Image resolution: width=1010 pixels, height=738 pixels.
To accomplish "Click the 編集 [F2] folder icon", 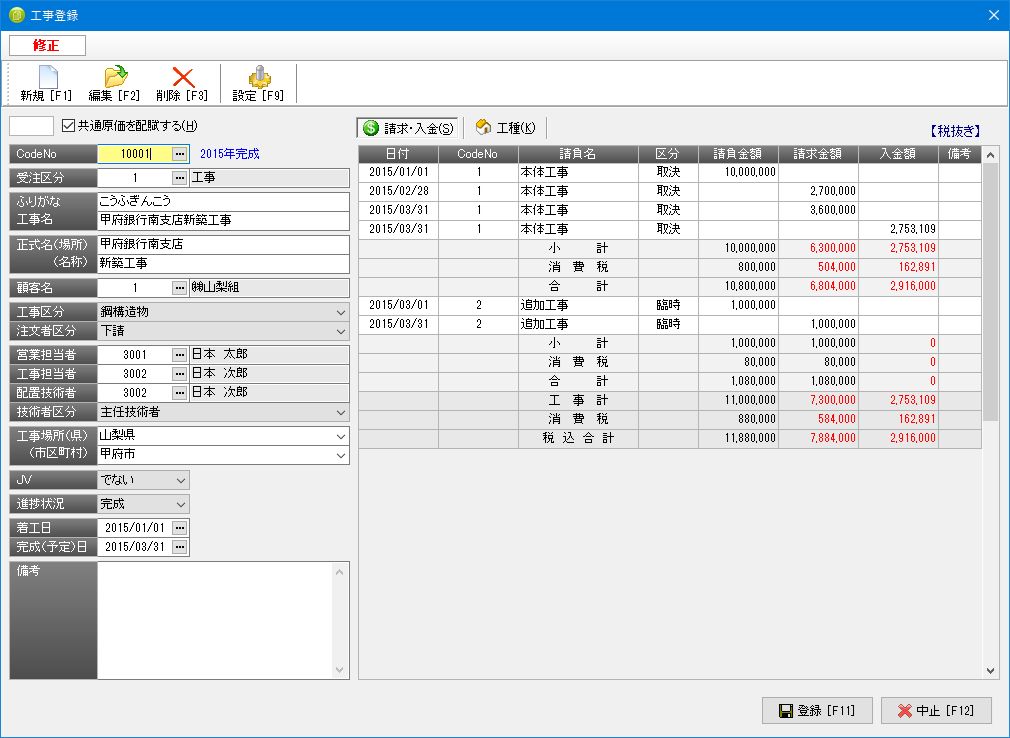I will (x=116, y=77).
